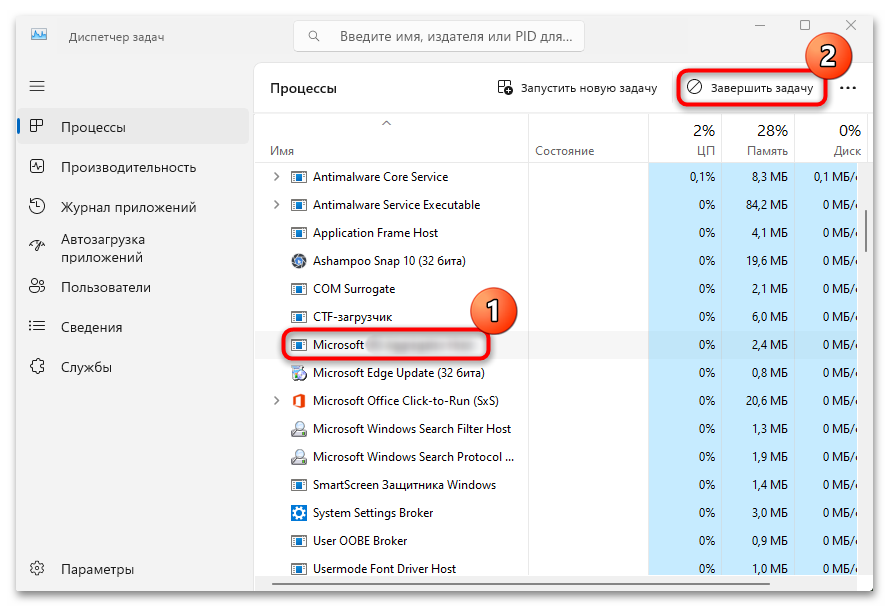Click the search magnifier icon

pyautogui.click(x=314, y=36)
